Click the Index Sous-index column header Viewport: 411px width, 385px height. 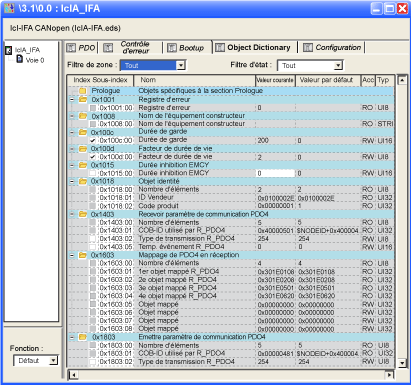pyautogui.click(x=100, y=80)
